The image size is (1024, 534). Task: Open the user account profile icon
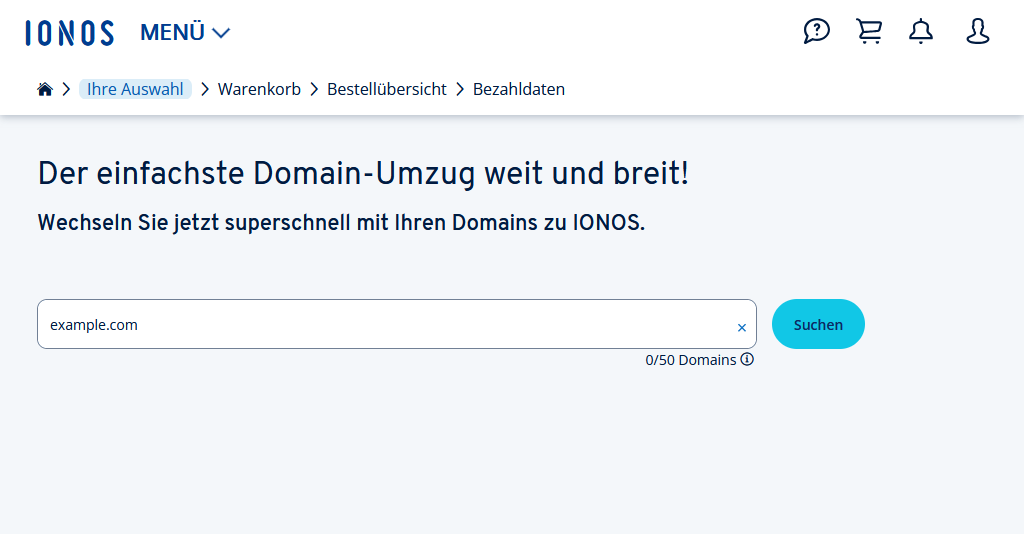point(977,32)
